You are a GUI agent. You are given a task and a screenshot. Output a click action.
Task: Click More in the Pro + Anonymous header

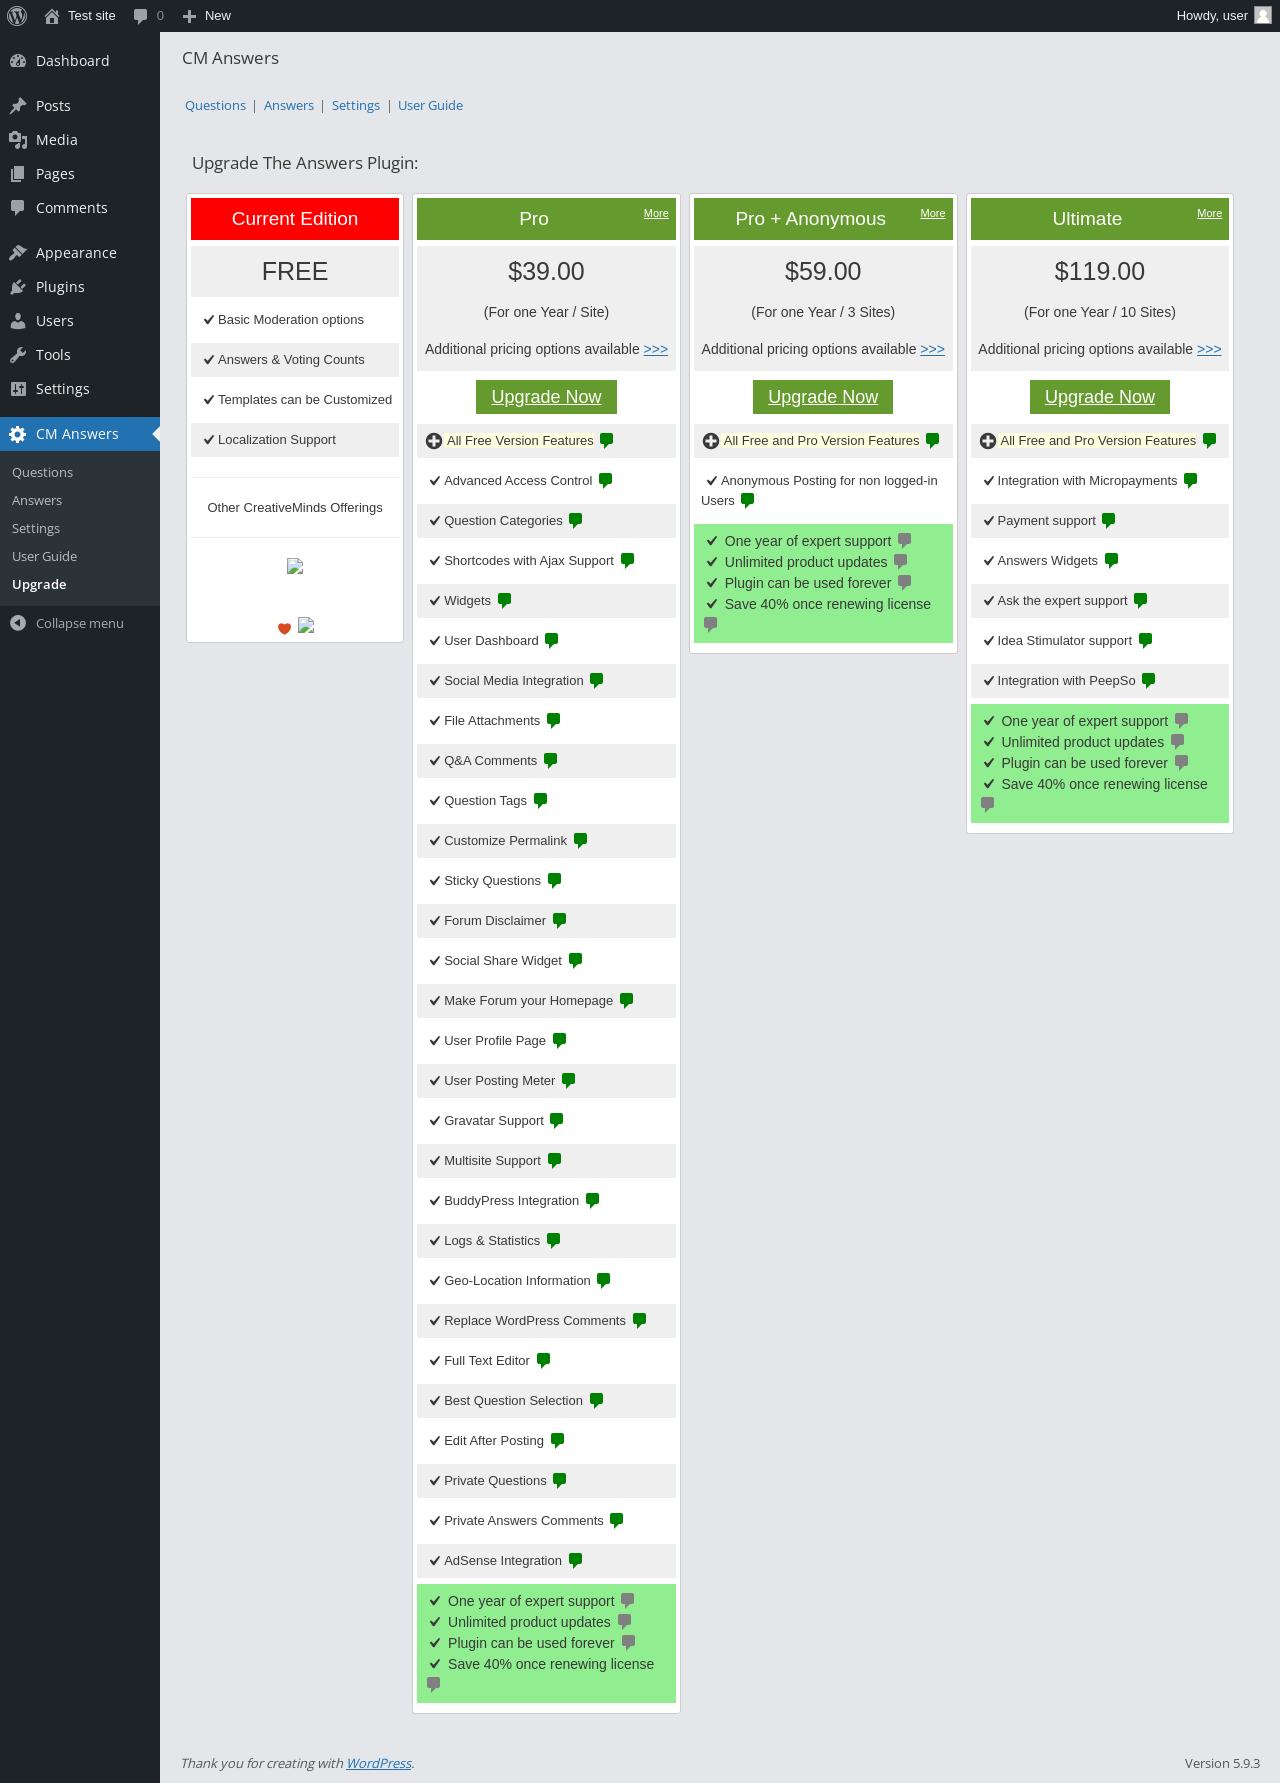tap(933, 213)
